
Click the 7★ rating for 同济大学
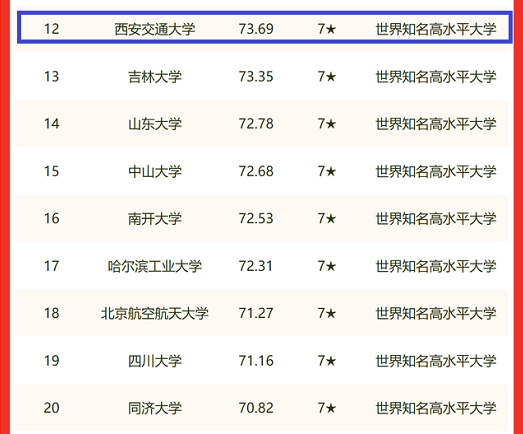(x=327, y=408)
